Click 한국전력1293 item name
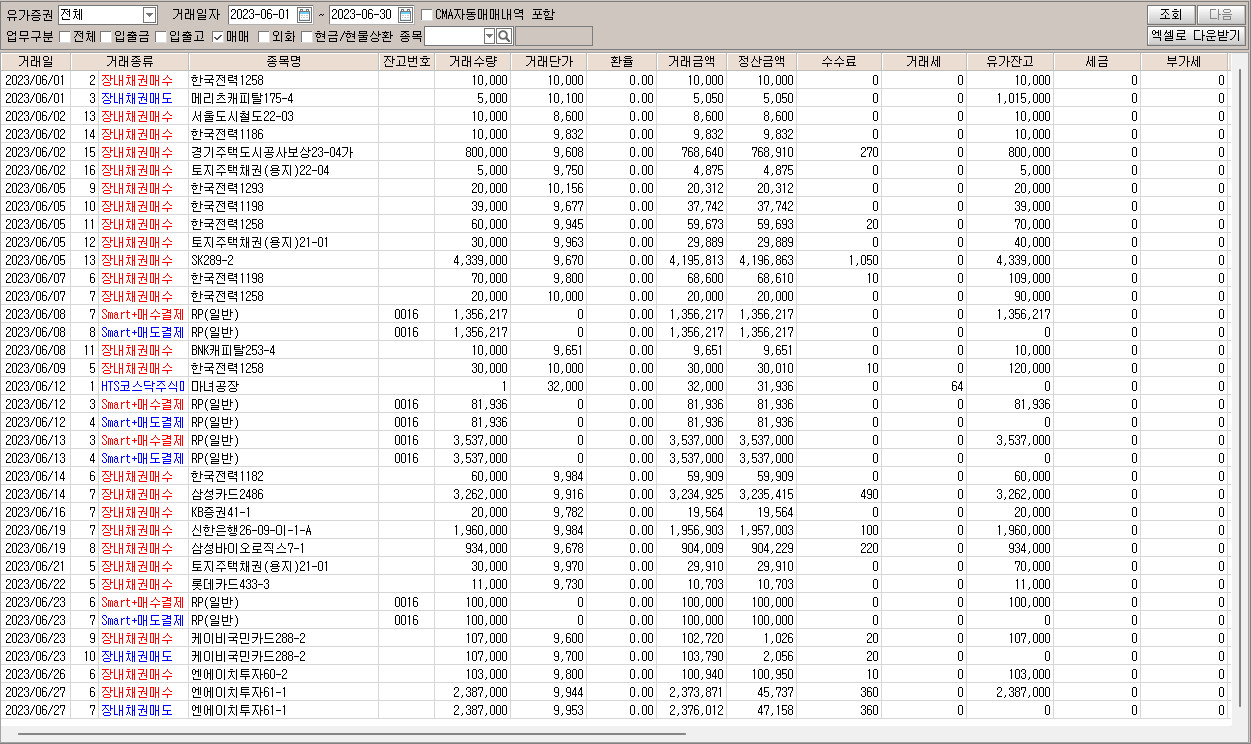1251x744 pixels. click(227, 189)
